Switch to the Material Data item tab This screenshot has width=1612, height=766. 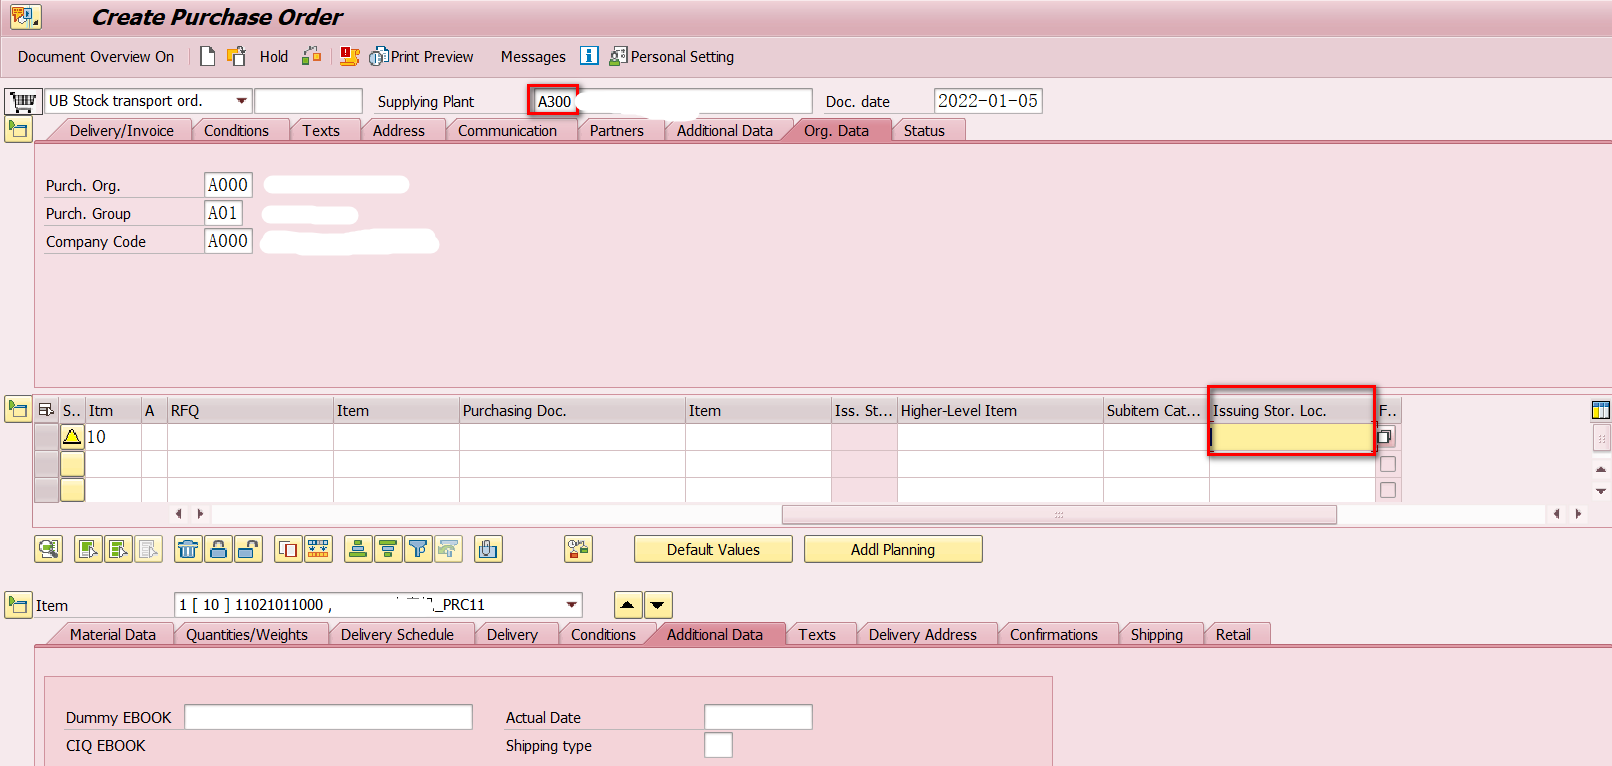coord(113,635)
